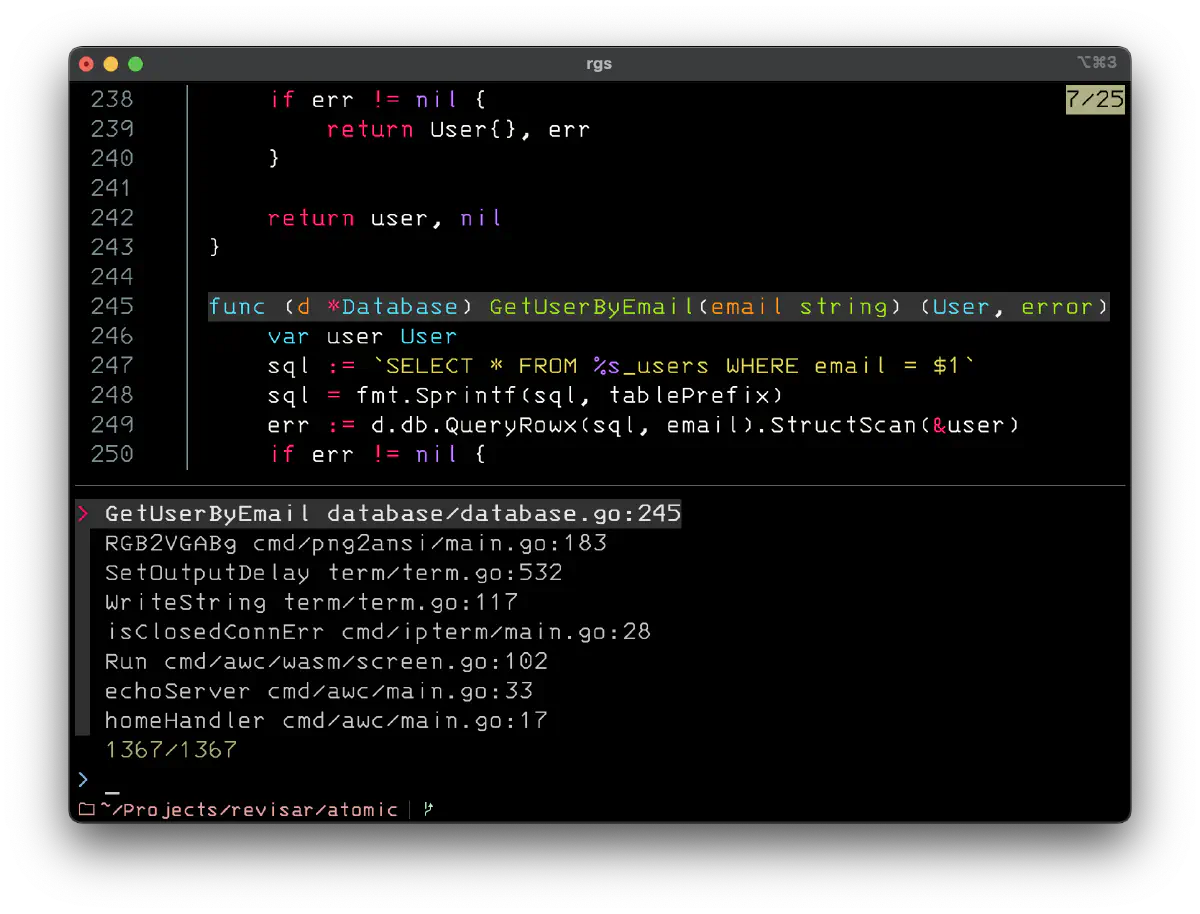This screenshot has width=1200, height=914.
Task: Select the GetUserByEmail database.go:245 result
Action: [392, 514]
